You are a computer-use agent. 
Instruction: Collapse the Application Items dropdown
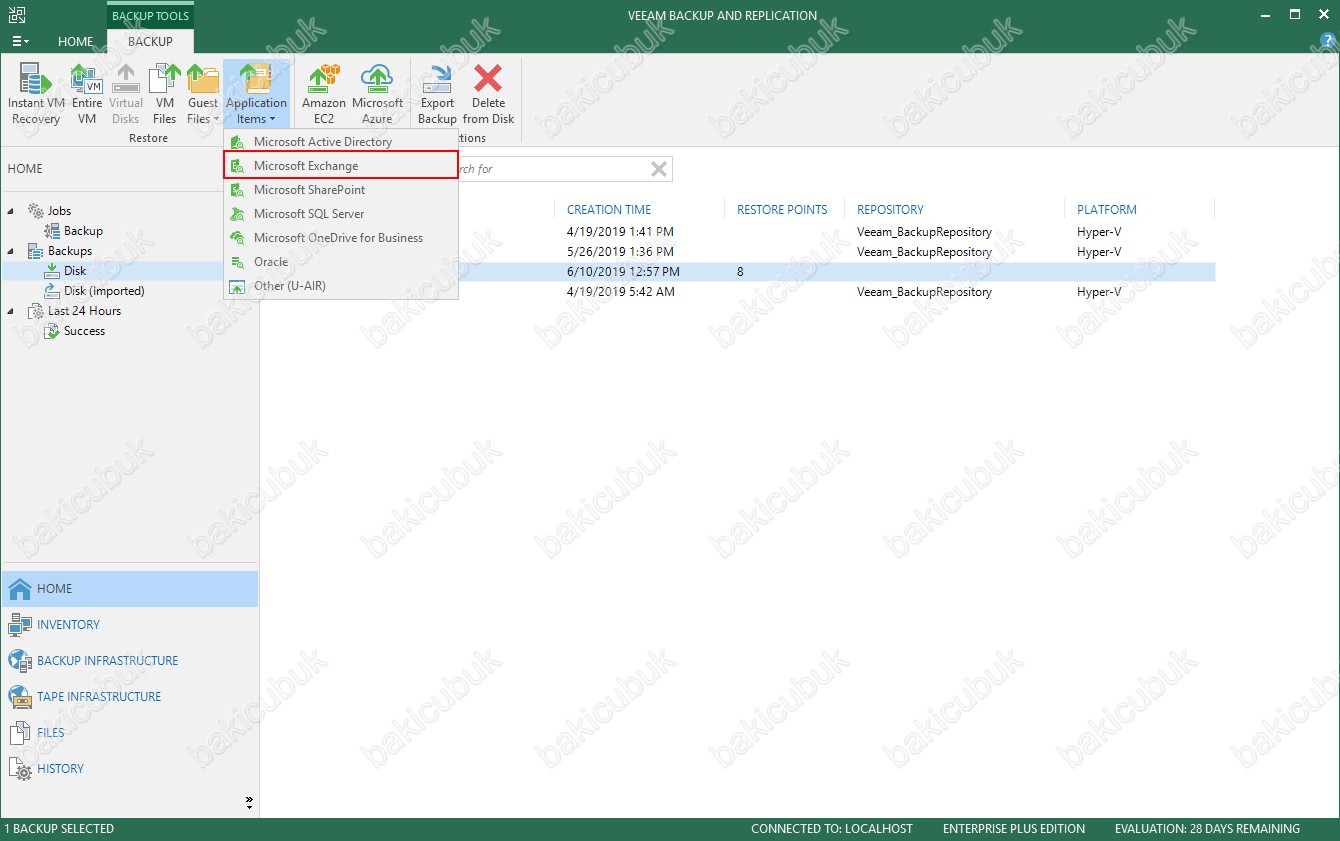click(x=256, y=95)
